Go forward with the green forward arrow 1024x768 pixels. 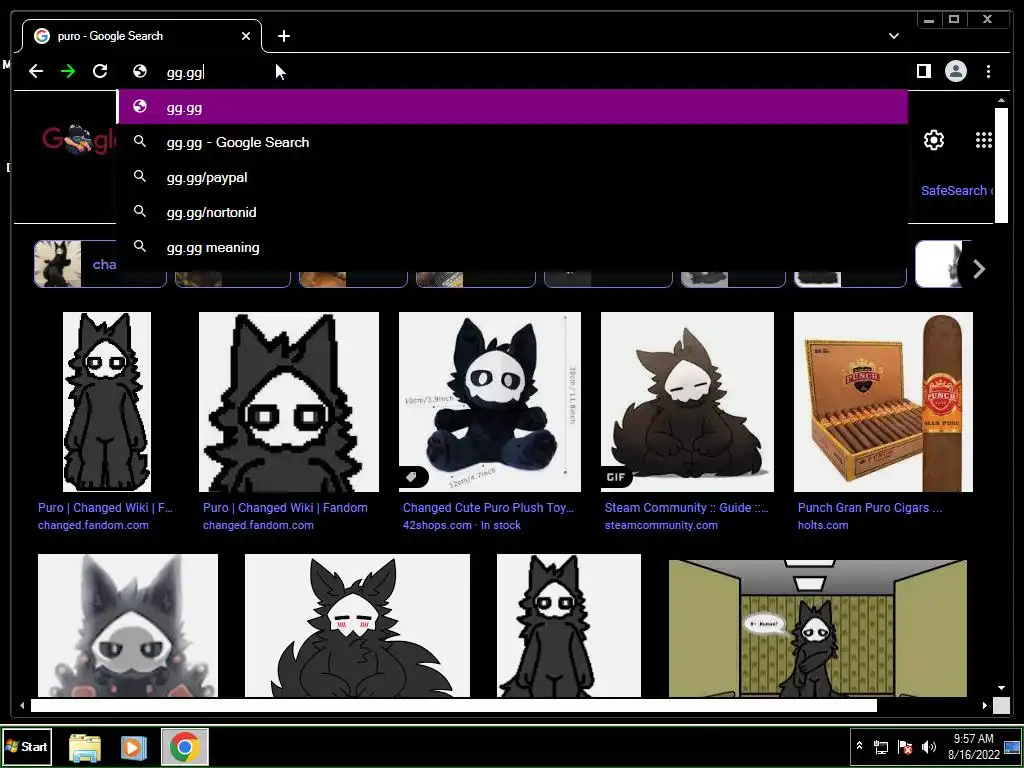68,71
